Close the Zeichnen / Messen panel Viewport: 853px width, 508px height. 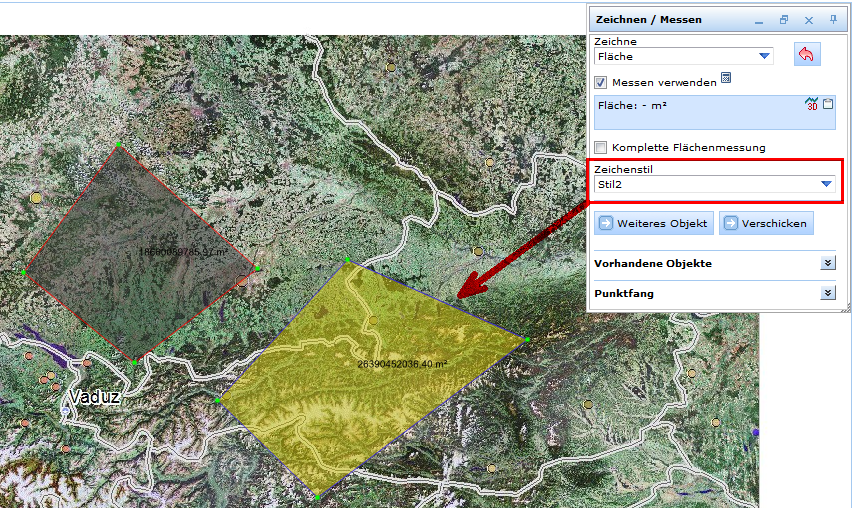pyautogui.click(x=809, y=19)
